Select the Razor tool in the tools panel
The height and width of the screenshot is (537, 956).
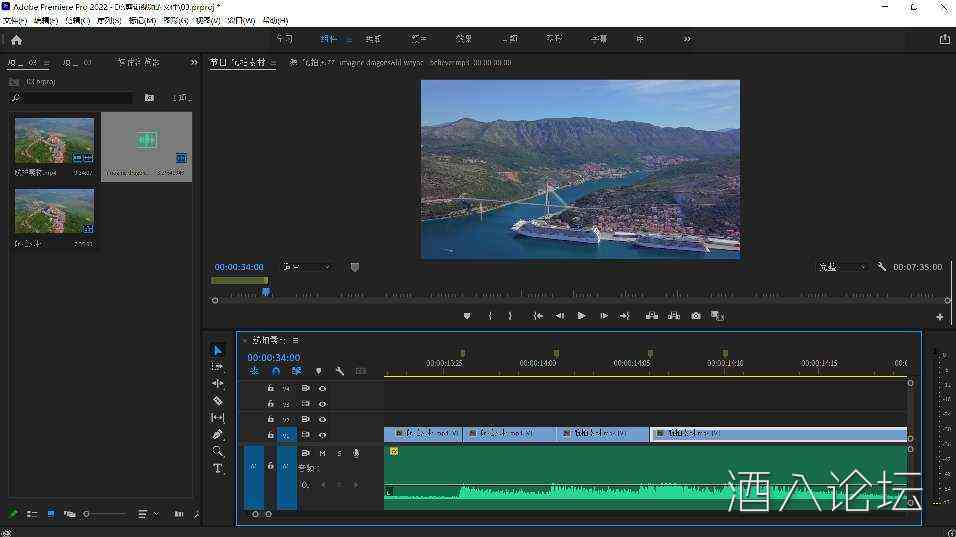[218, 400]
